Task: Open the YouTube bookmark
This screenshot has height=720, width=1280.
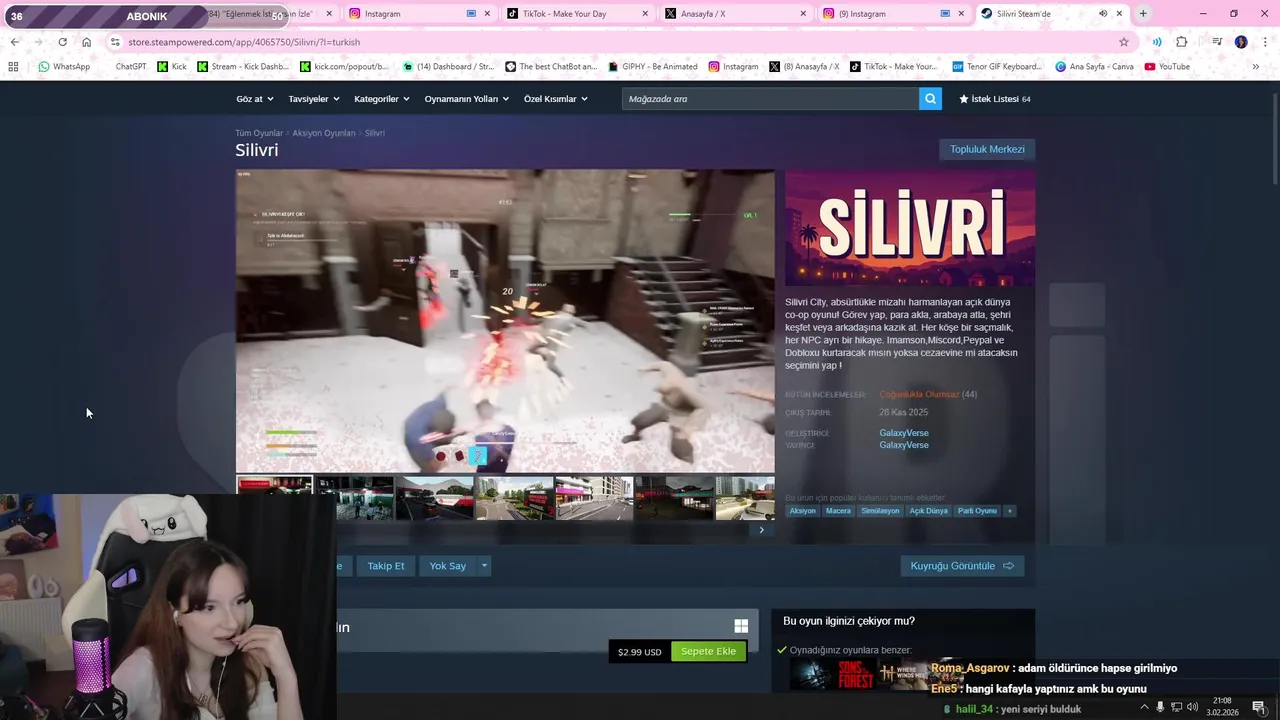Action: point(1167,67)
